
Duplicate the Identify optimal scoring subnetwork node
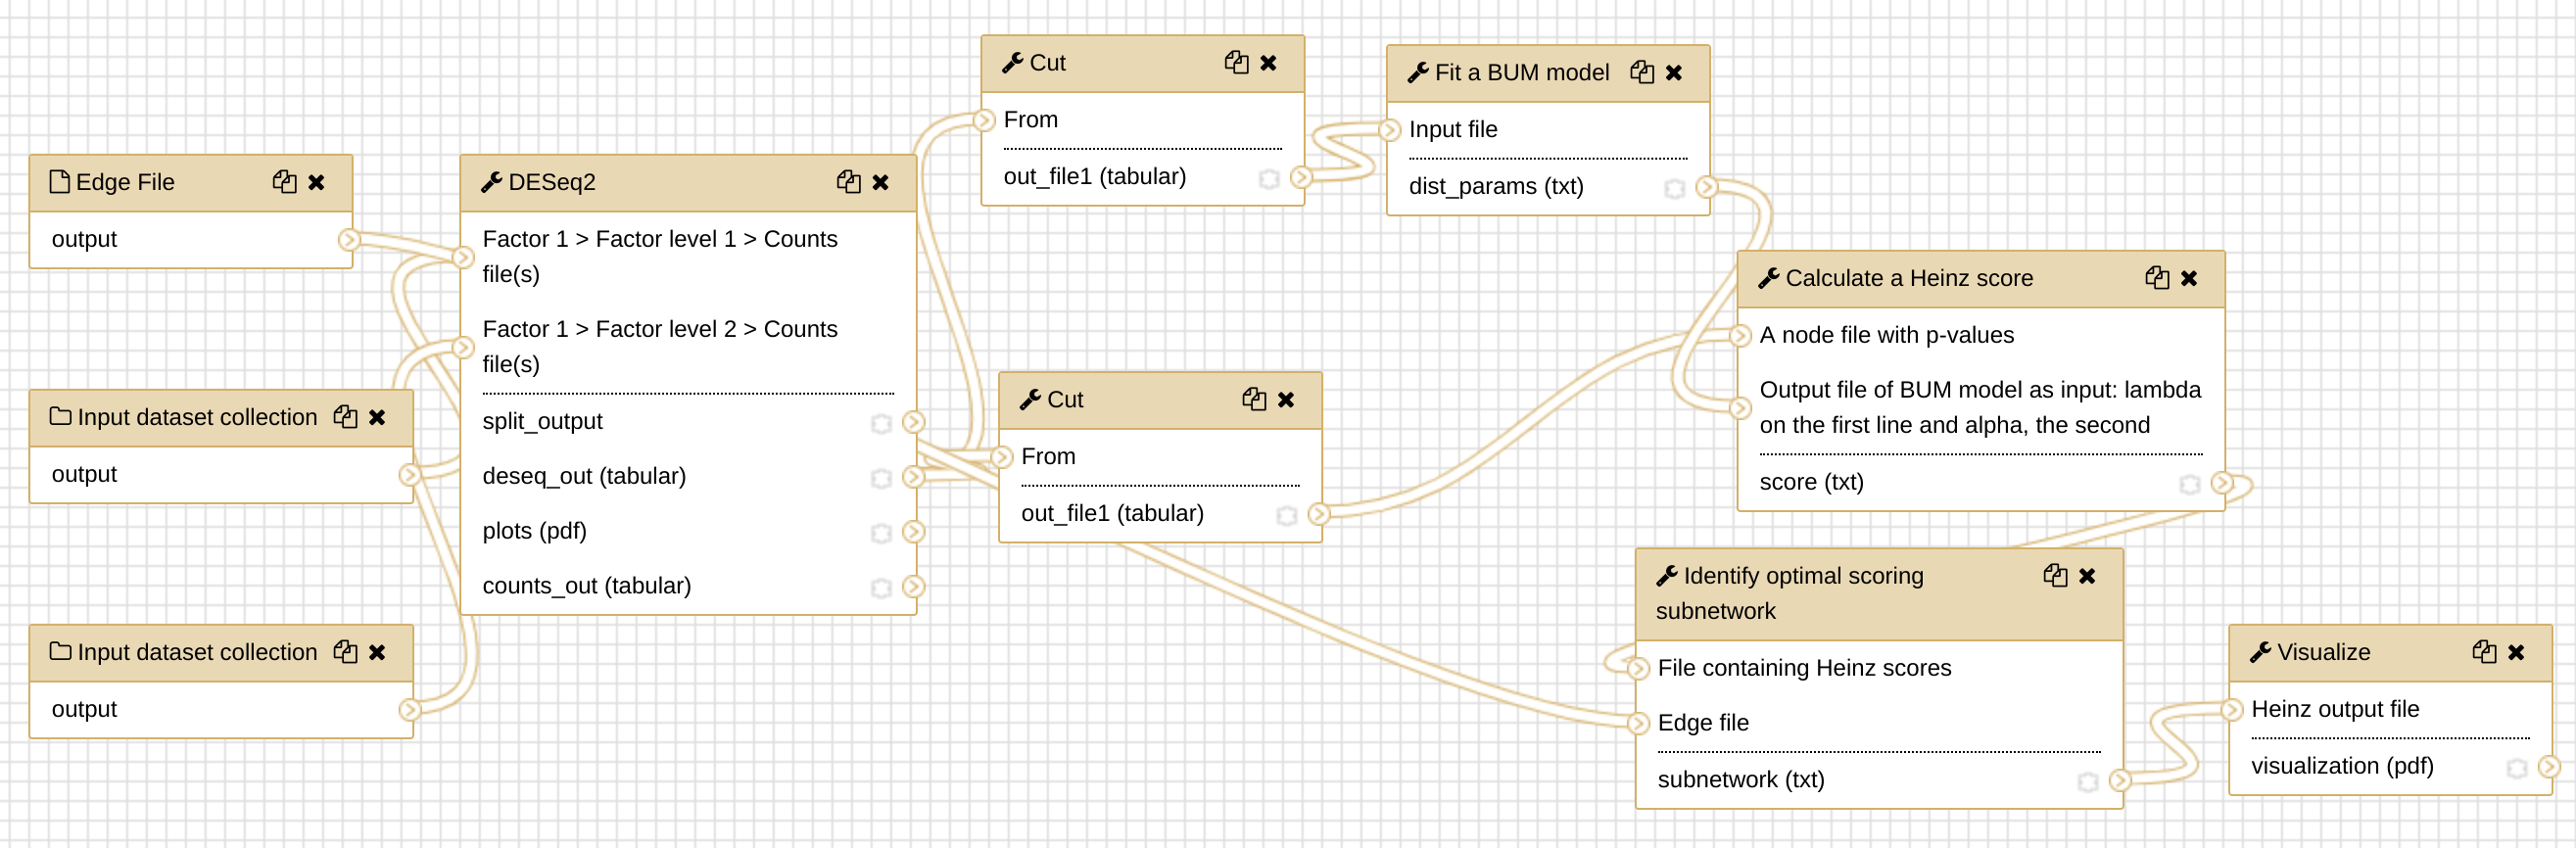click(x=2055, y=576)
